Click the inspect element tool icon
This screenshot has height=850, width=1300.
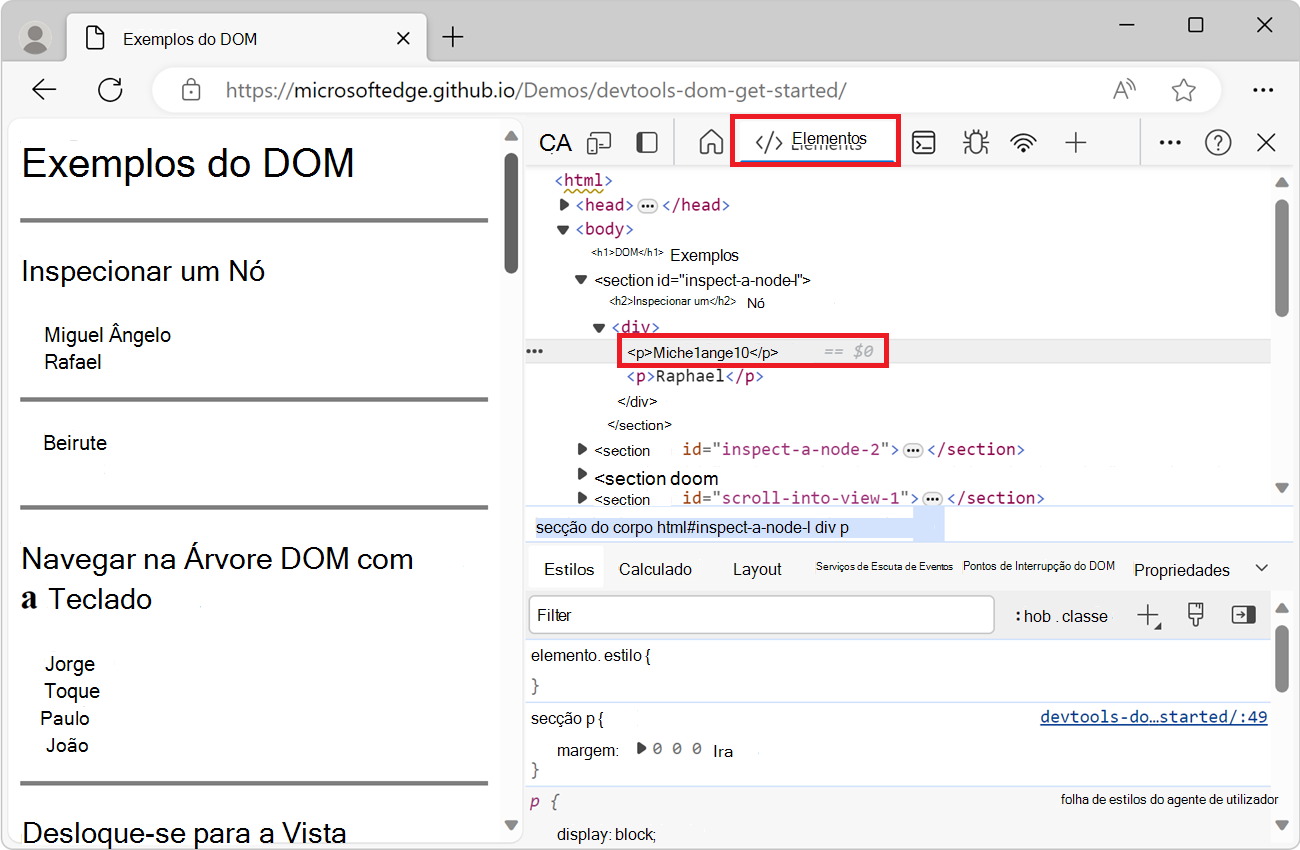[555, 143]
